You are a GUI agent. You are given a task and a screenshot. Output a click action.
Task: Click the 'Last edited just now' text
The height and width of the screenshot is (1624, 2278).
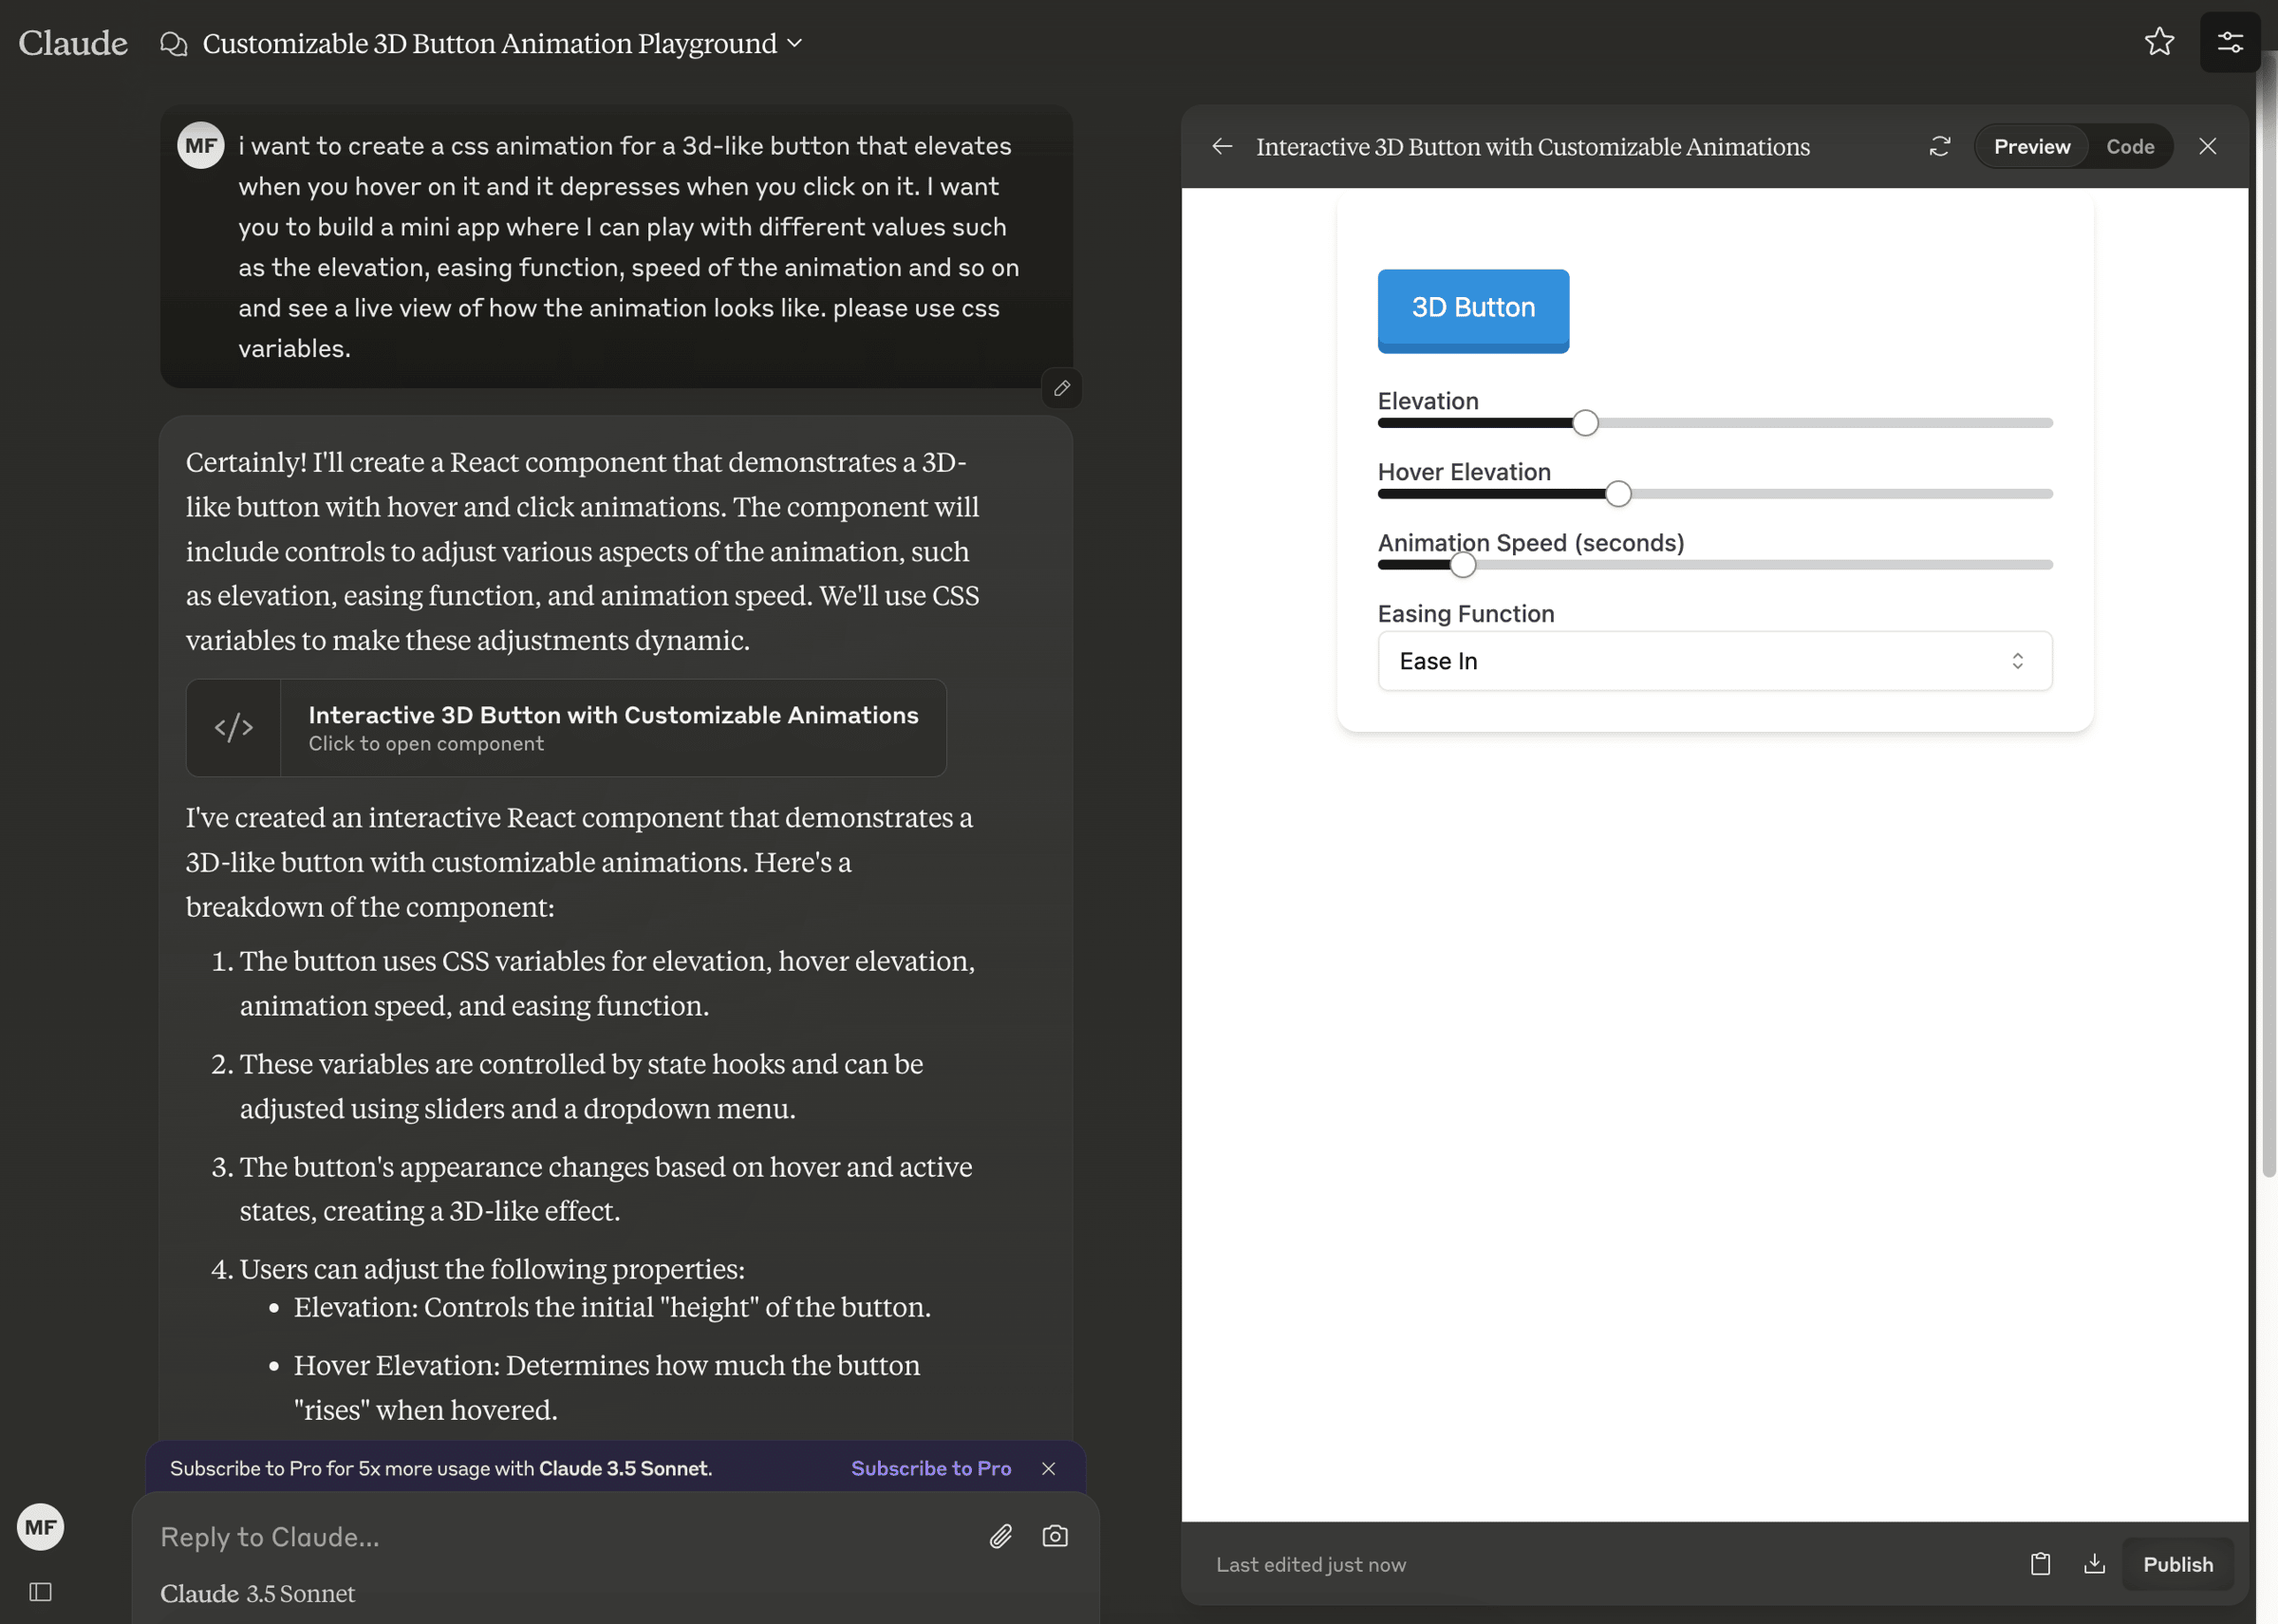(x=1311, y=1564)
